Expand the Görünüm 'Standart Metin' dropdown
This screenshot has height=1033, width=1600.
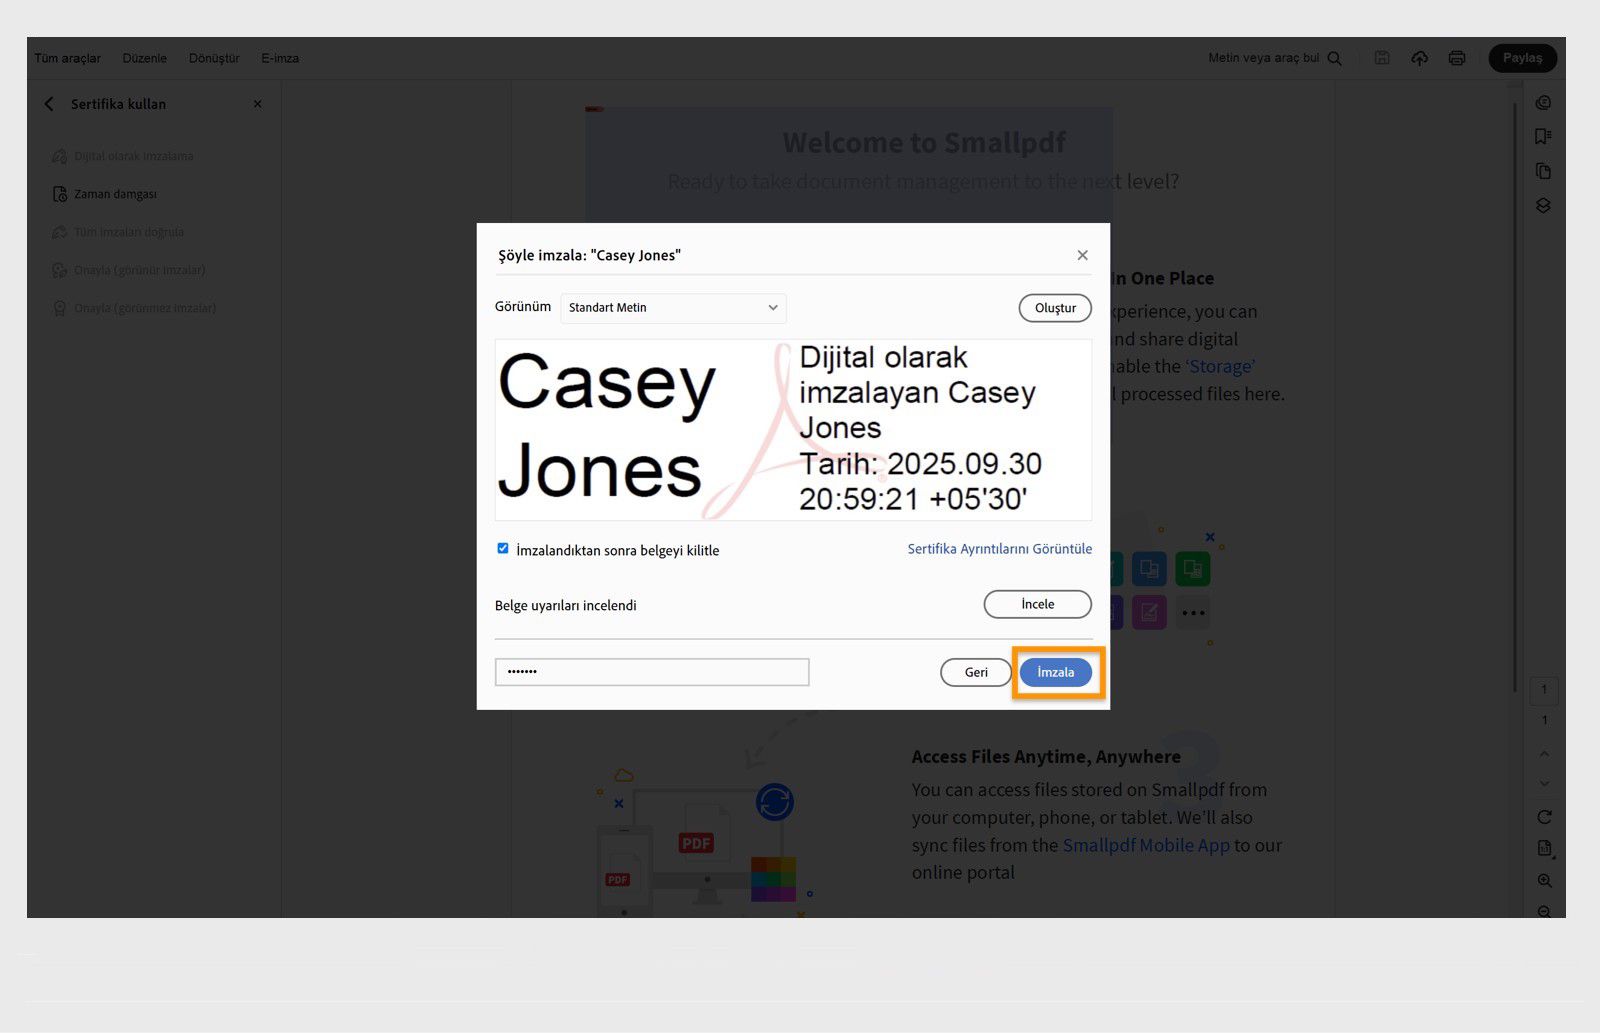[673, 308]
